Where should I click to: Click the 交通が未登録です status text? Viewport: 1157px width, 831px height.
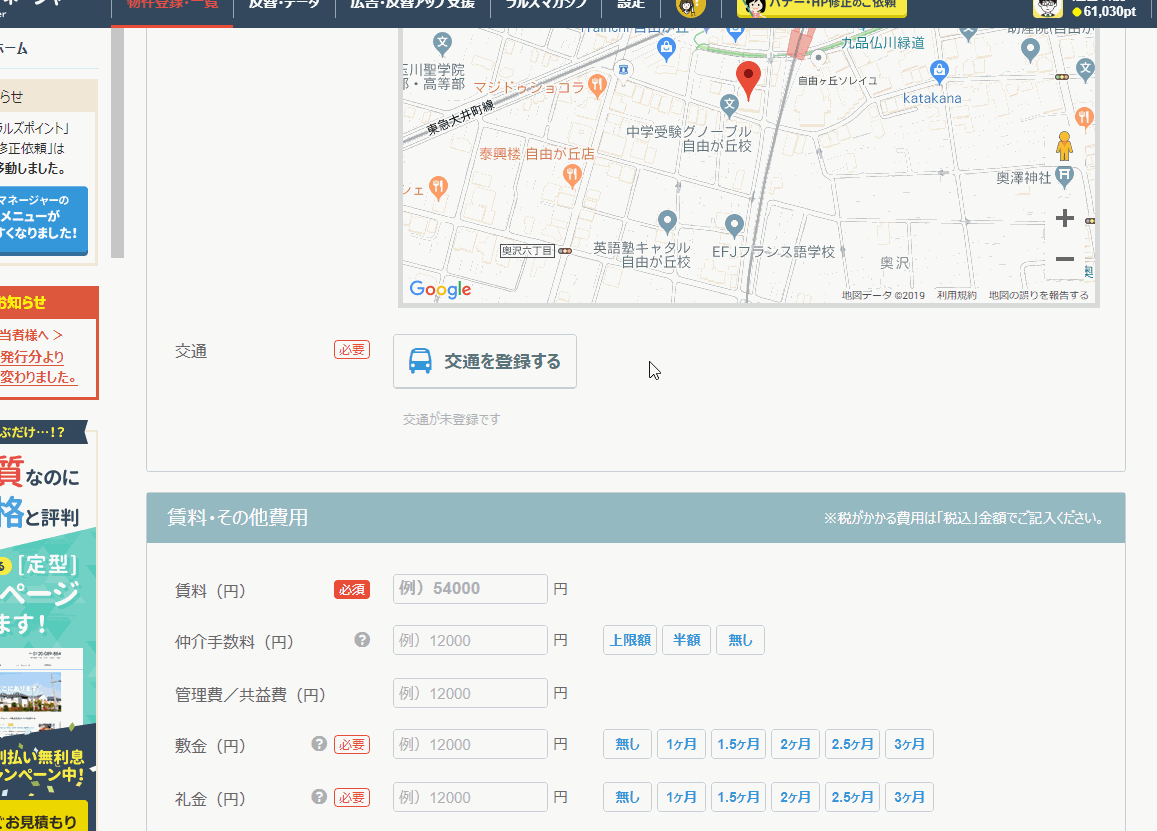pos(451,419)
